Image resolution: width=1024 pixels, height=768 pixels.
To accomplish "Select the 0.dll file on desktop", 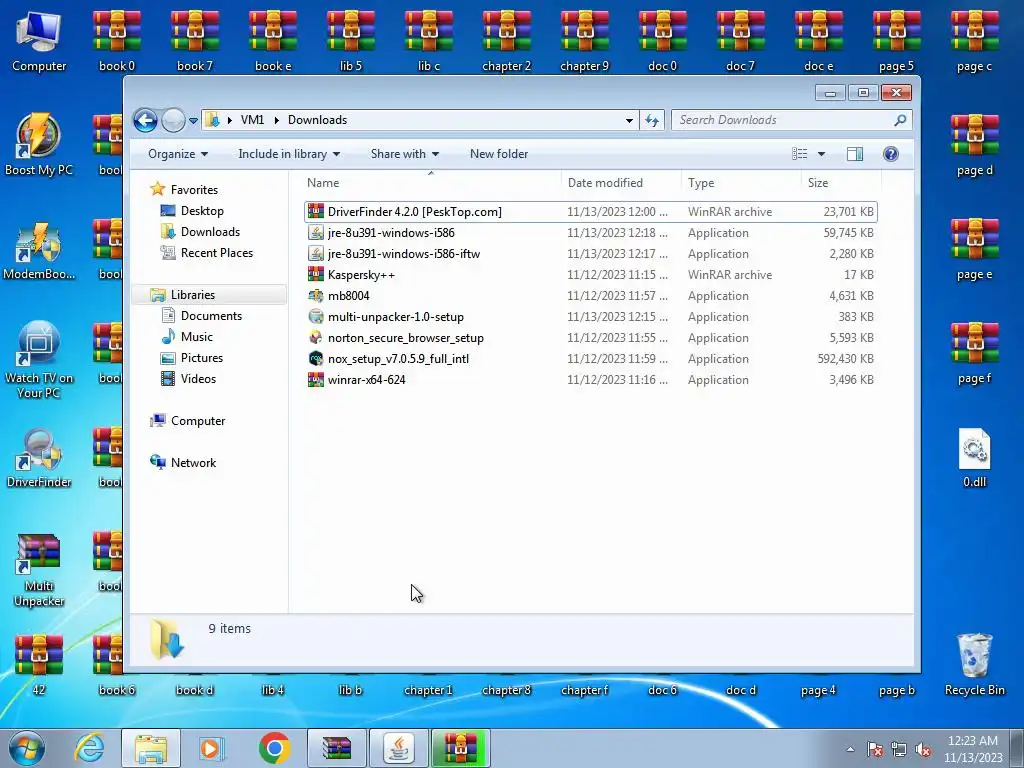I will point(974,458).
